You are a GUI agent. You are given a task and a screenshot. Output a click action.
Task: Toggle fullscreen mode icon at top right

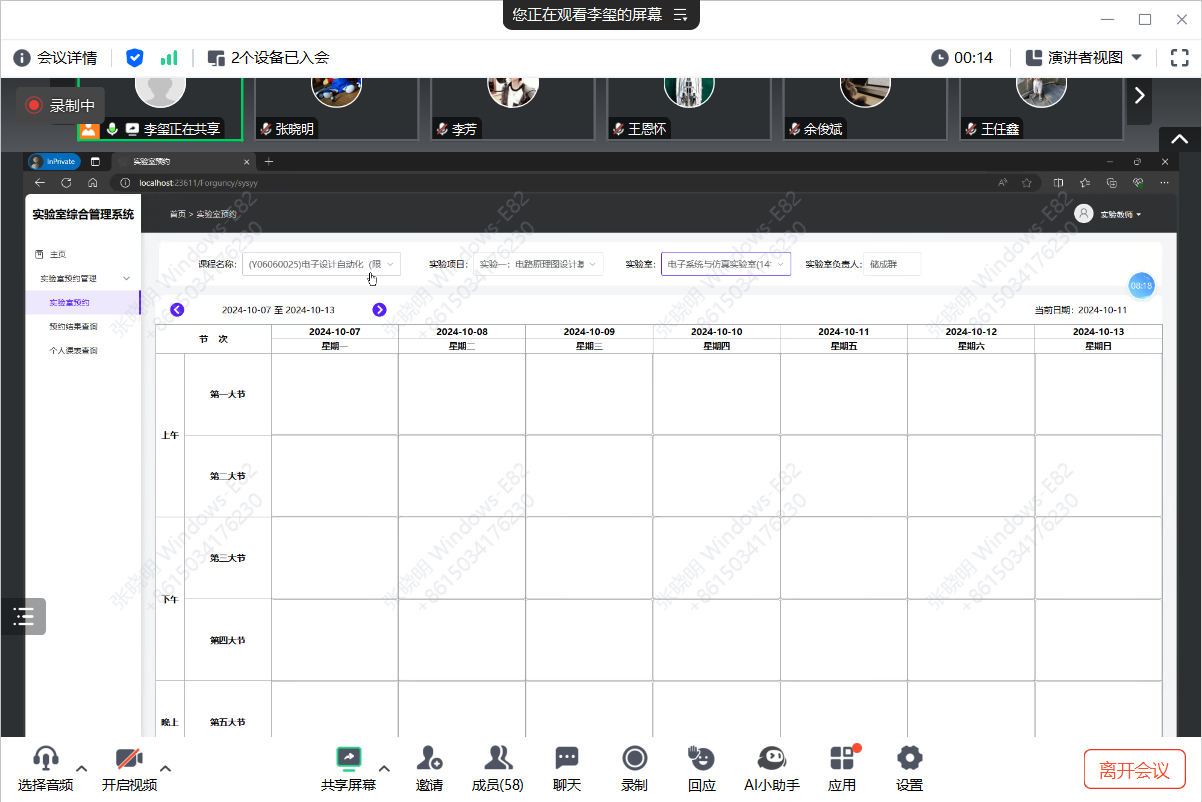click(x=1179, y=58)
